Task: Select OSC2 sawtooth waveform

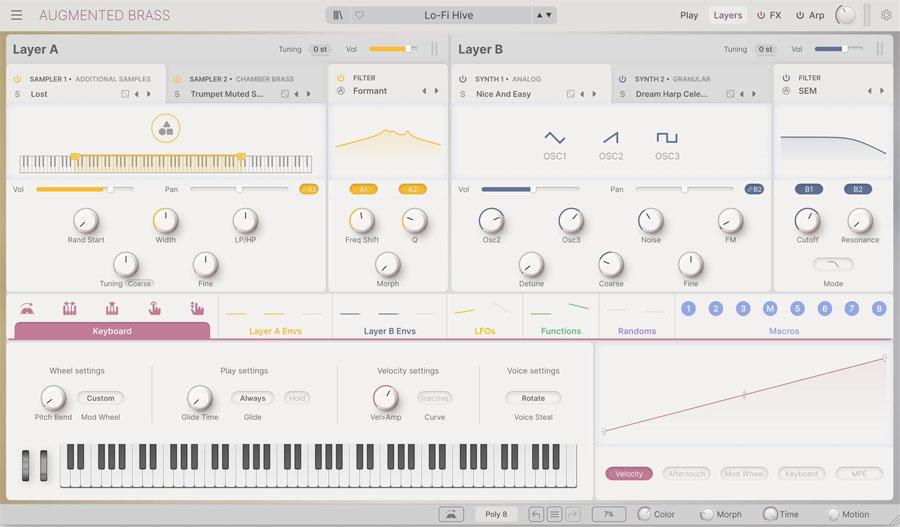Action: [611, 138]
